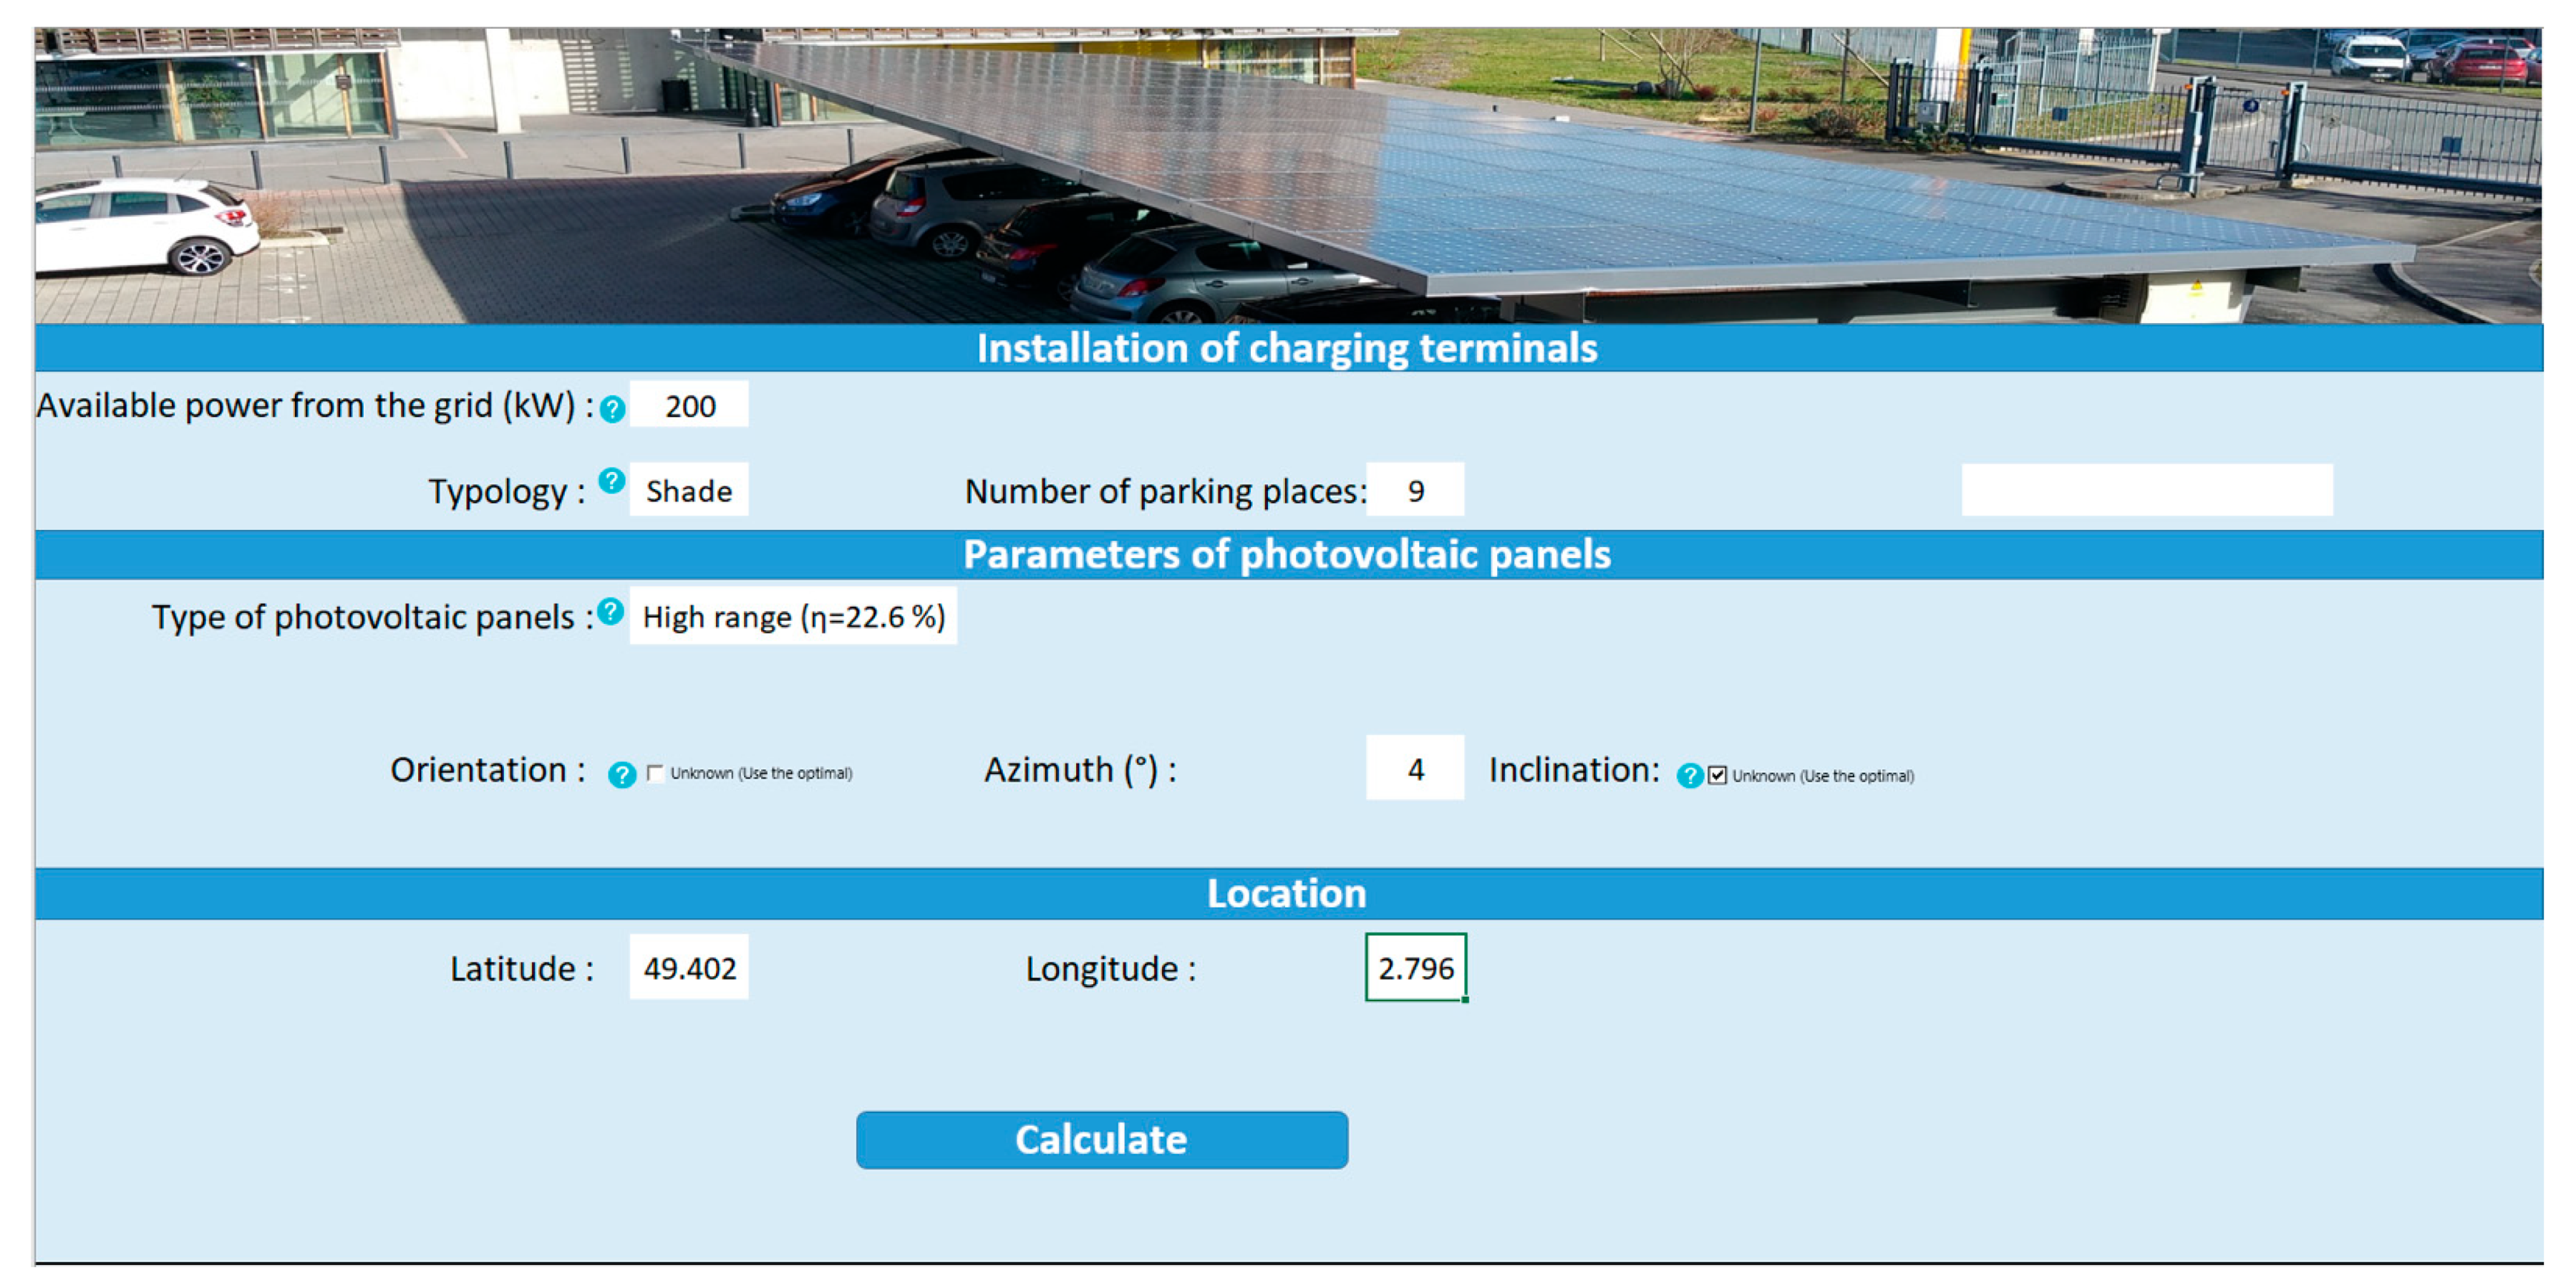Click help icon beside Available power from grid
This screenshot has width=2576, height=1282.
tap(612, 409)
